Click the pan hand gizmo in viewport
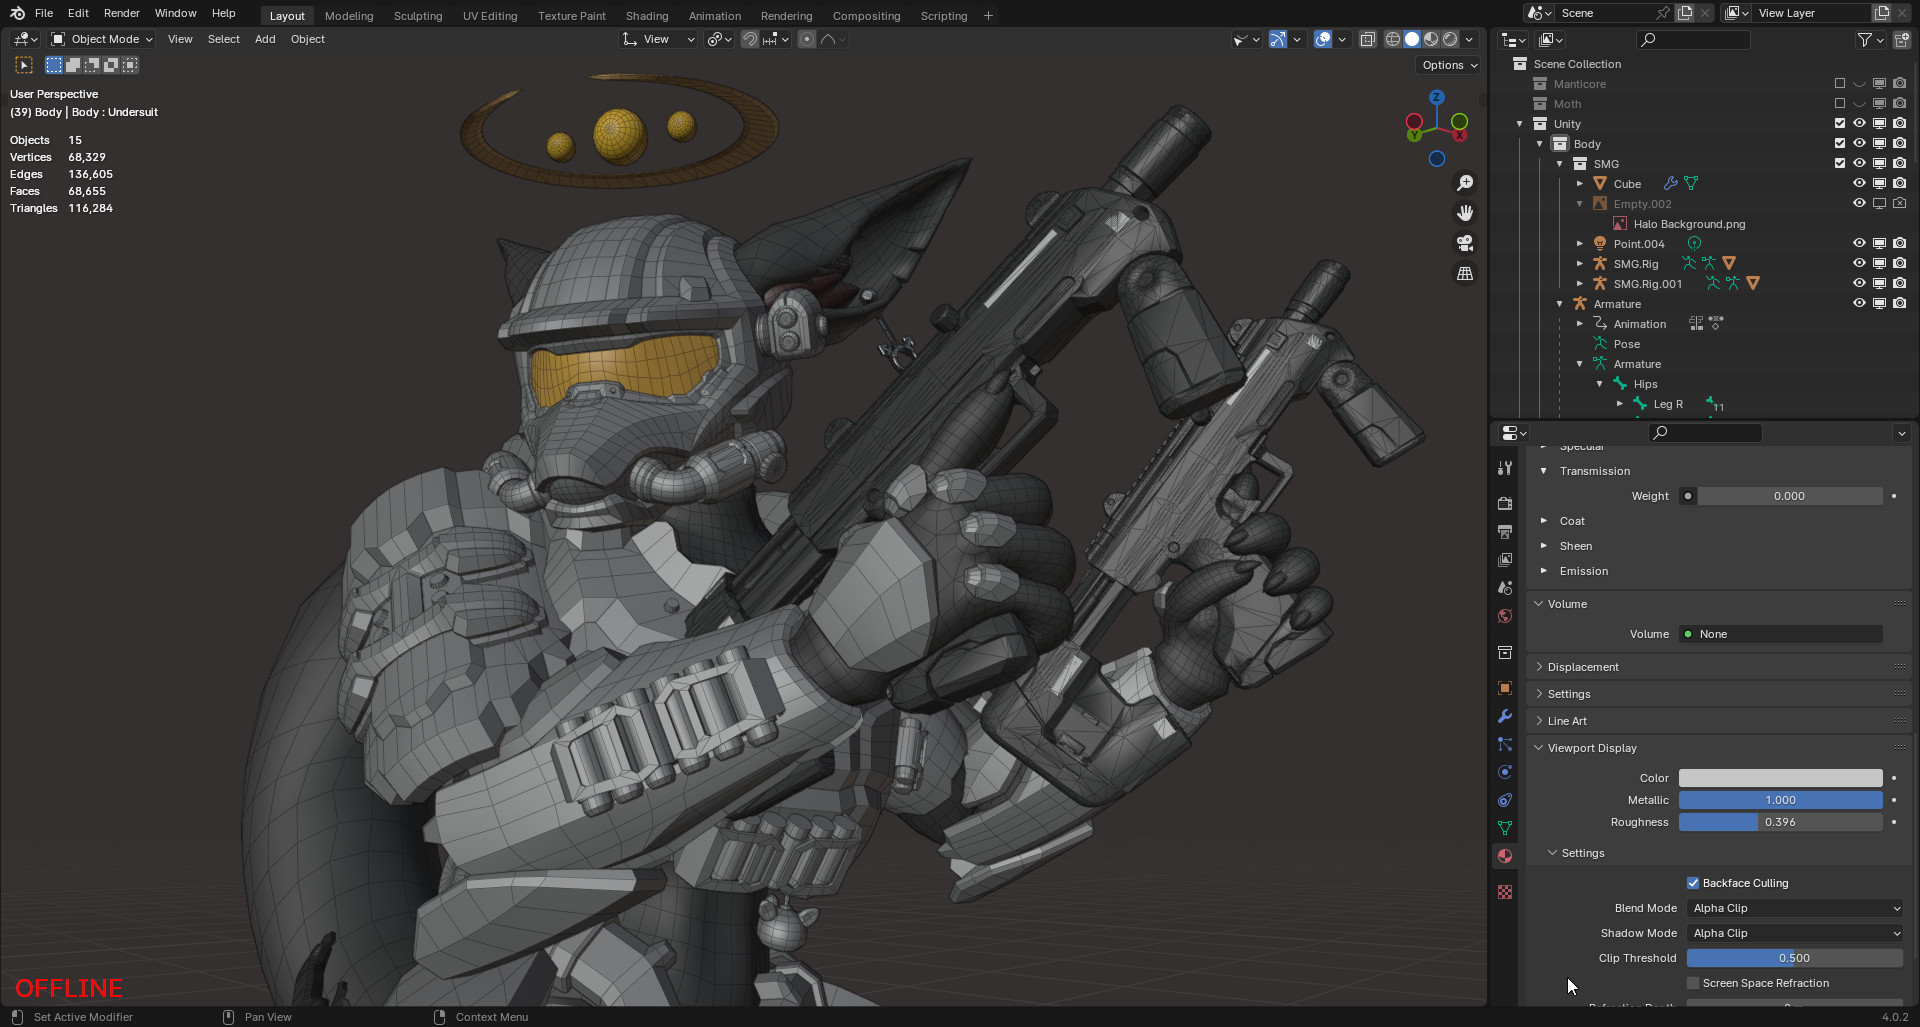The width and height of the screenshot is (1920, 1027). 1465,213
